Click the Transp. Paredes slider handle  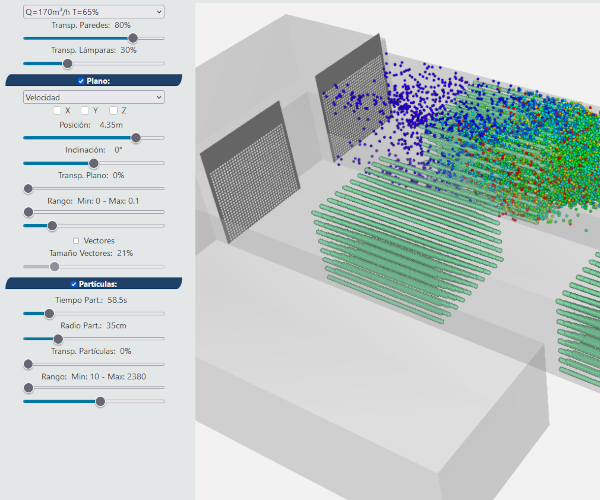[x=133, y=38]
